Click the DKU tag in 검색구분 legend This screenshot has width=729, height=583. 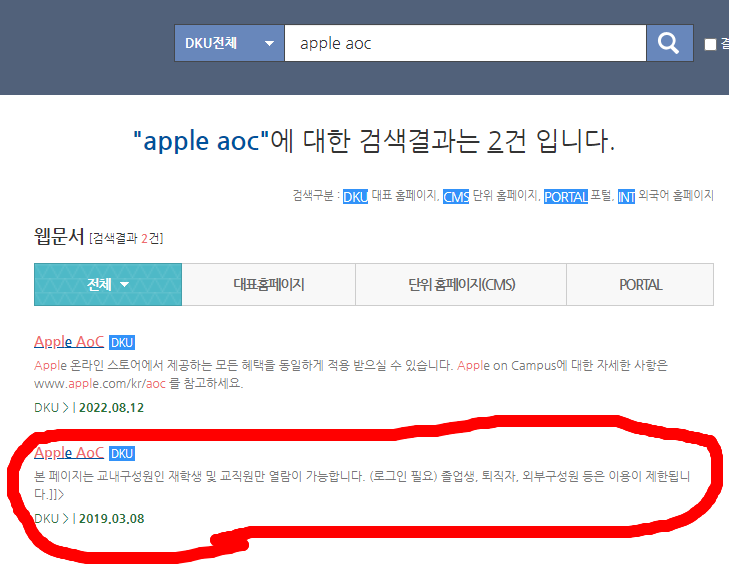click(x=355, y=197)
